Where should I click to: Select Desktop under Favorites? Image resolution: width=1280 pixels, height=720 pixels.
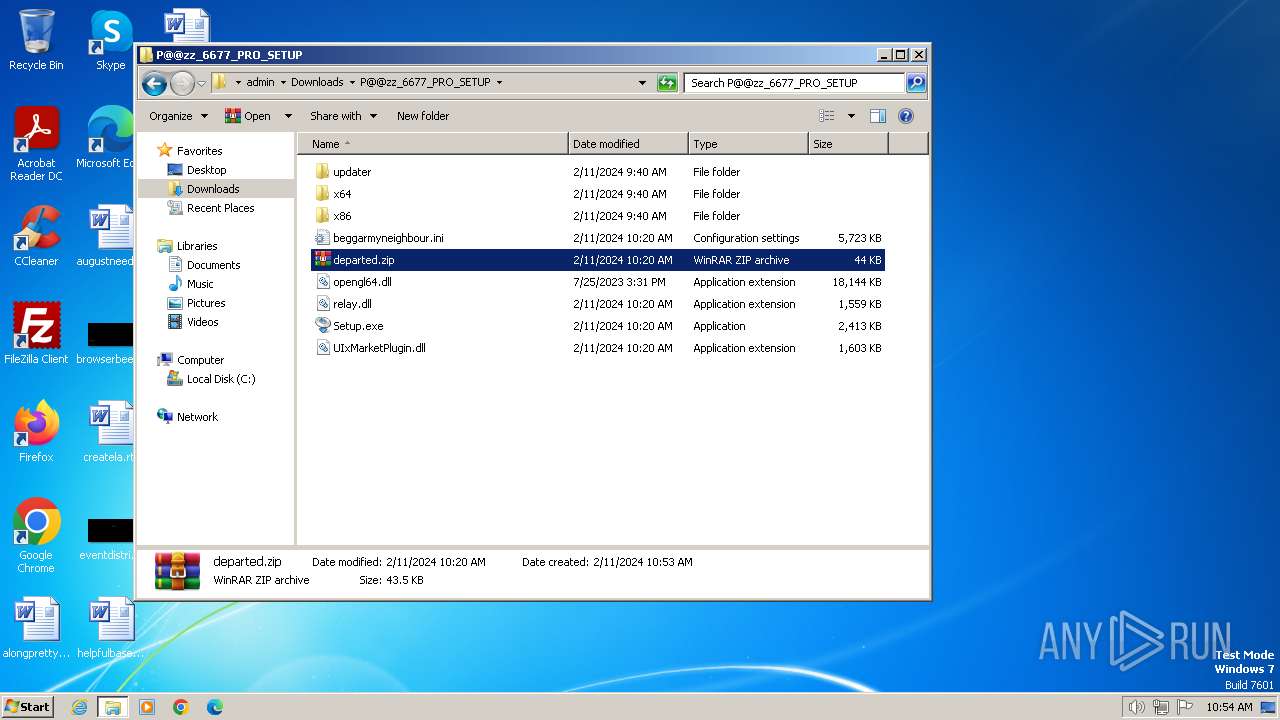coord(206,170)
